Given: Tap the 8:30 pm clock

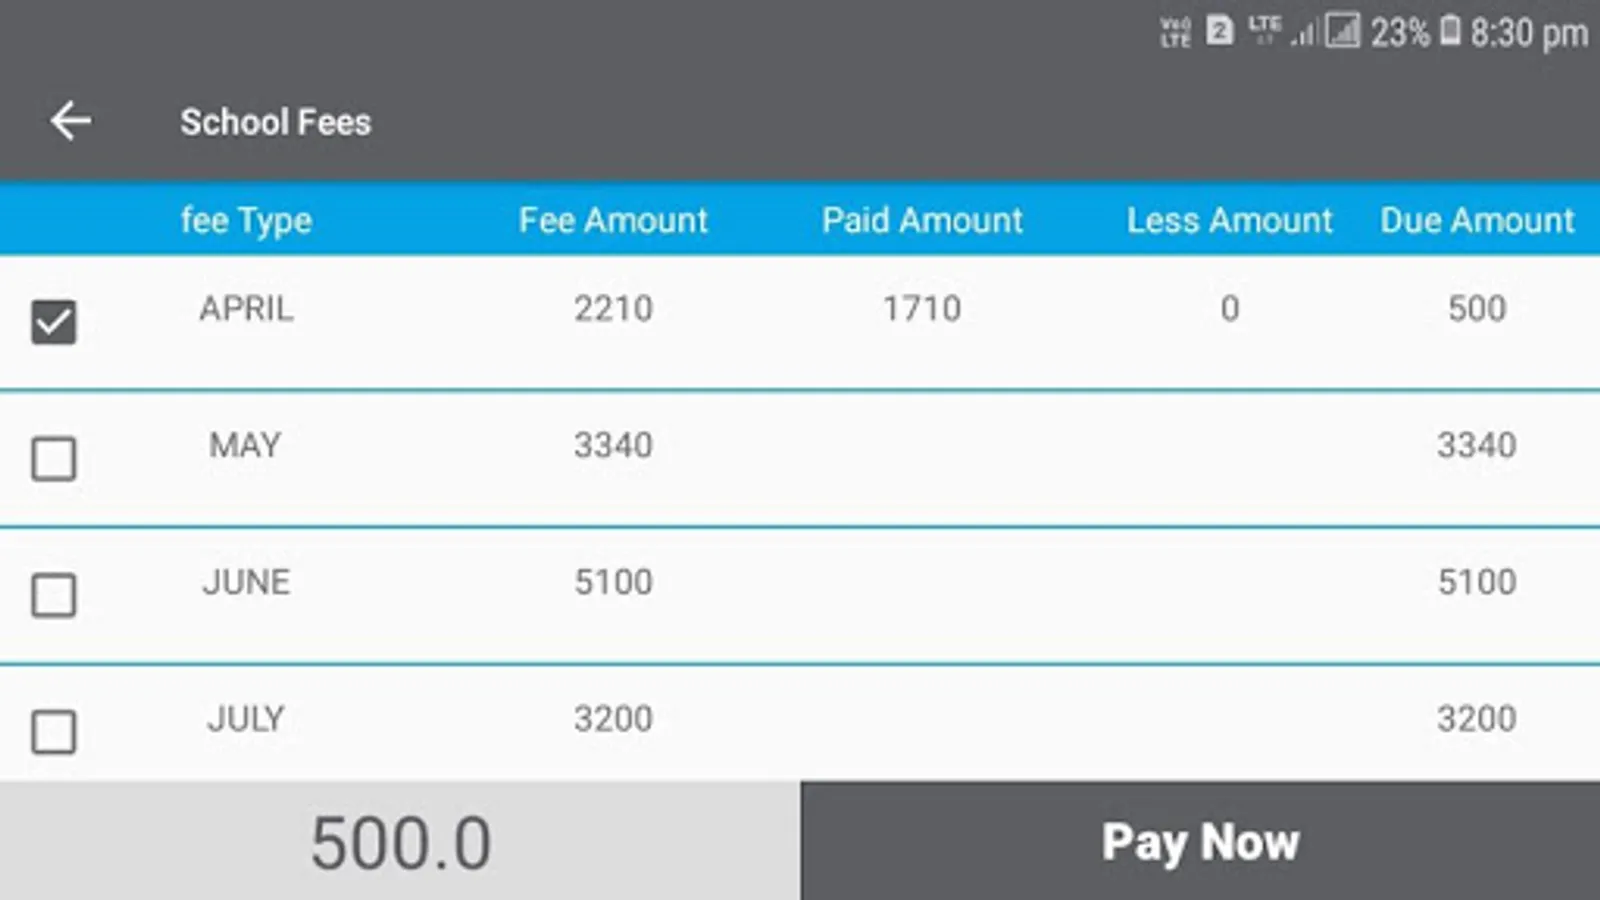Looking at the screenshot, I should [1529, 33].
